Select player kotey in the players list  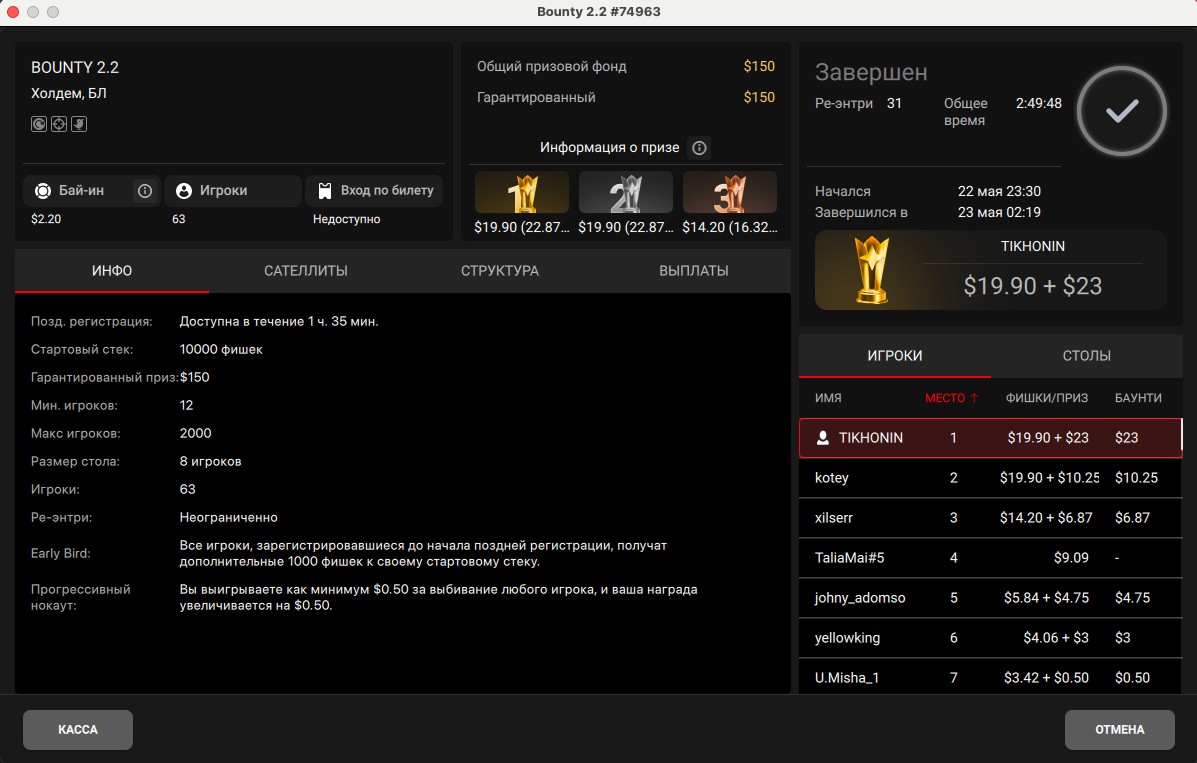coord(832,478)
